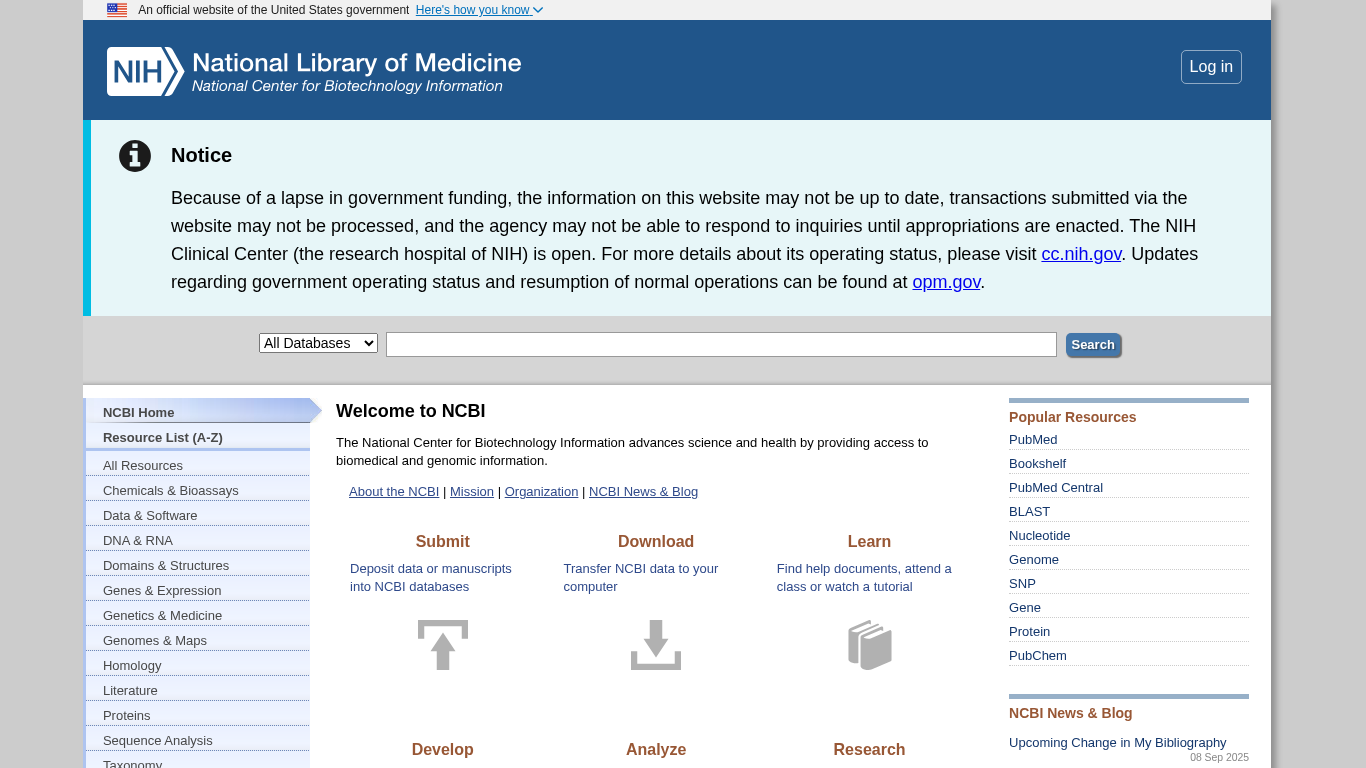Viewport: 1366px width, 768px height.
Task: Open the Mission link
Action: pos(472,491)
